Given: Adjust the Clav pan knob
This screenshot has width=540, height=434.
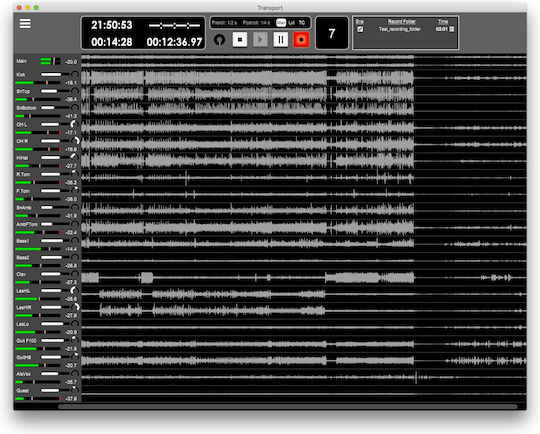Looking at the screenshot, I should 74,274.
